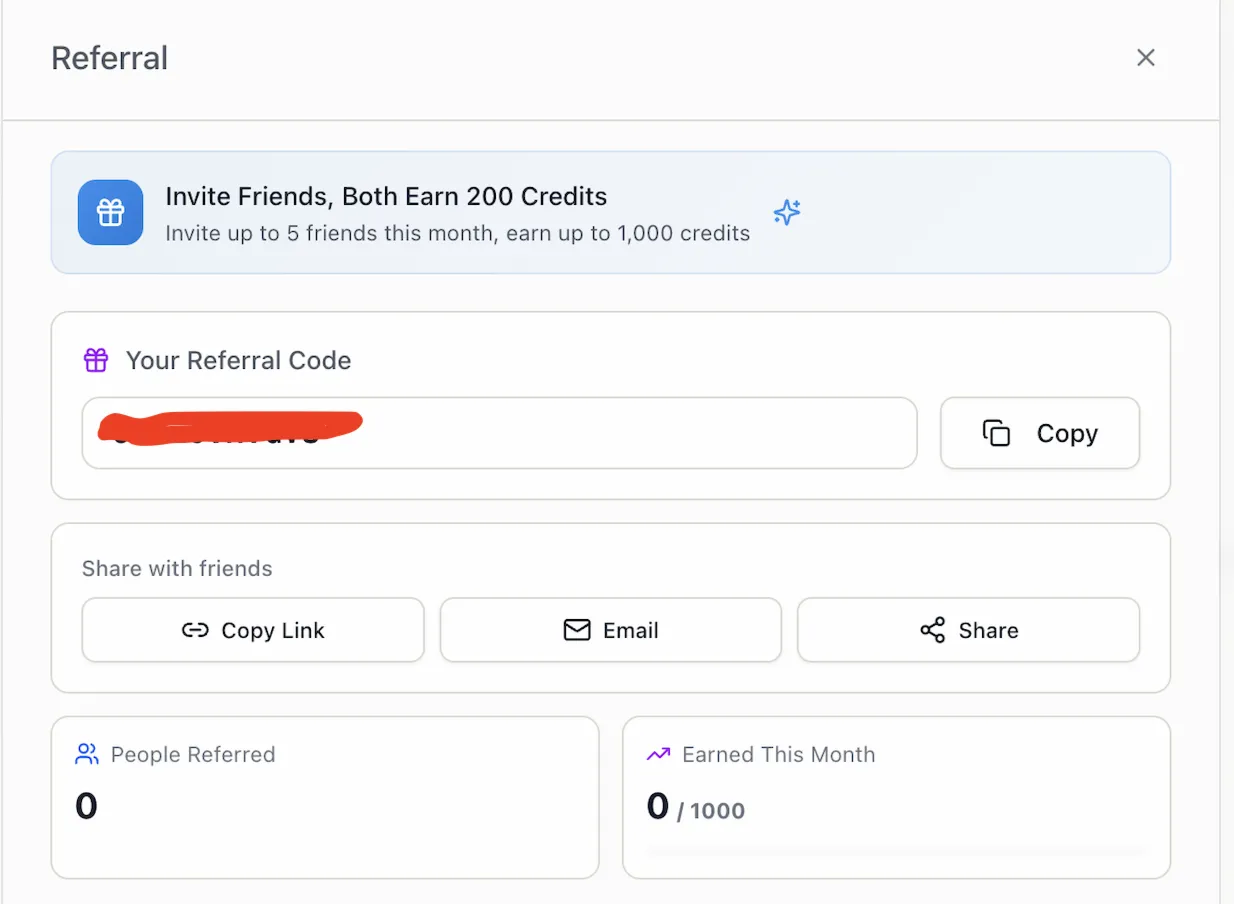Click the chain link icon in Copy Link

195,630
